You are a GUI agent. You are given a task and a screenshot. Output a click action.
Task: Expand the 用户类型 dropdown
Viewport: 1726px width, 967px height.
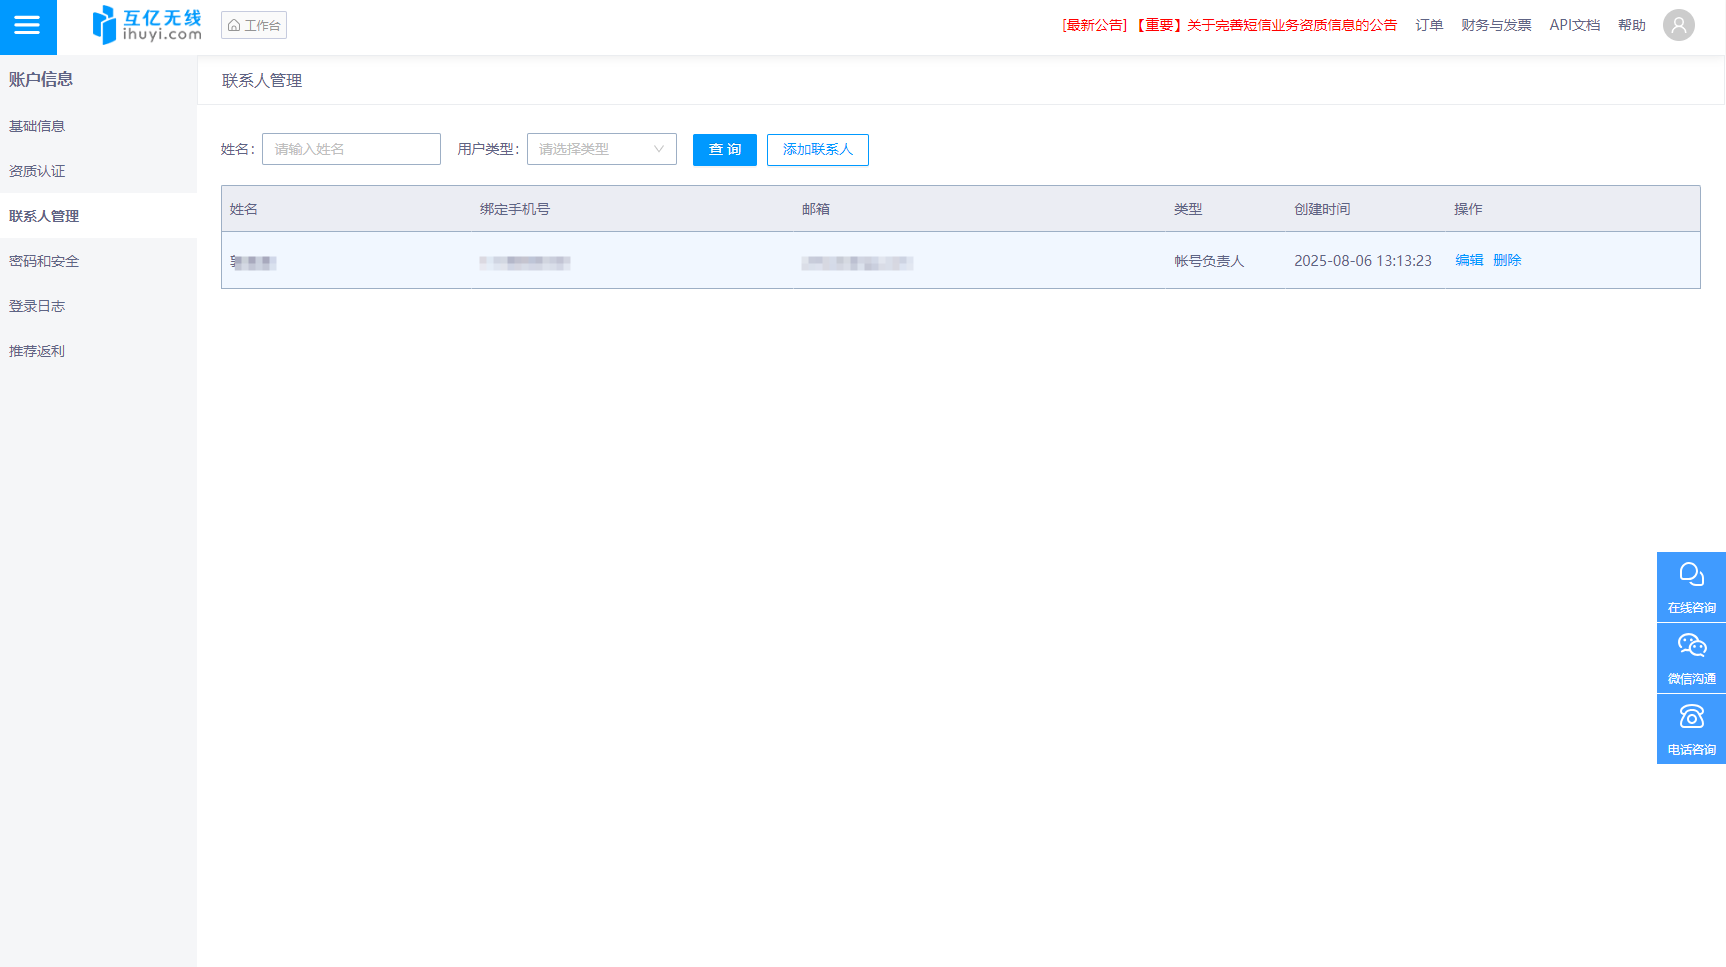(601, 149)
